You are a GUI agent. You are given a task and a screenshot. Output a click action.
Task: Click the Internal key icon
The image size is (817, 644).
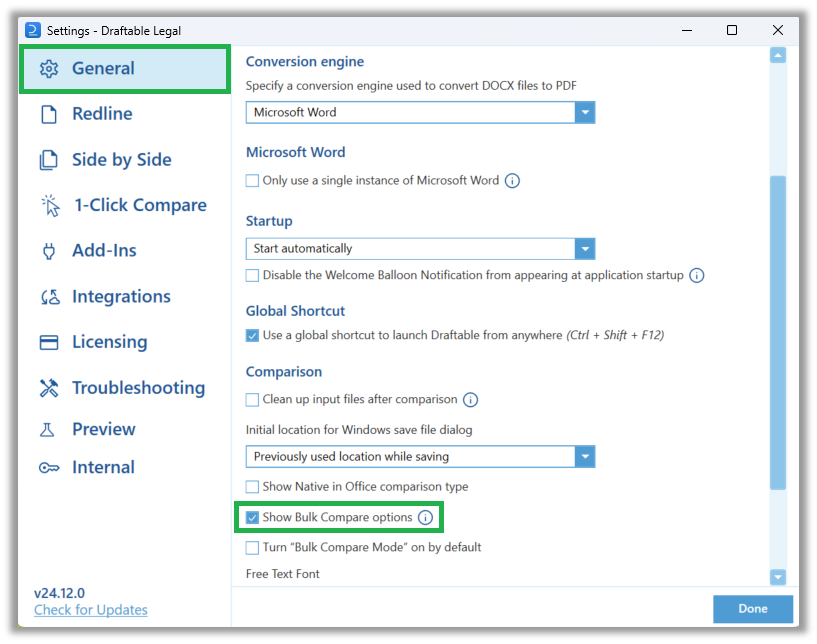49,467
